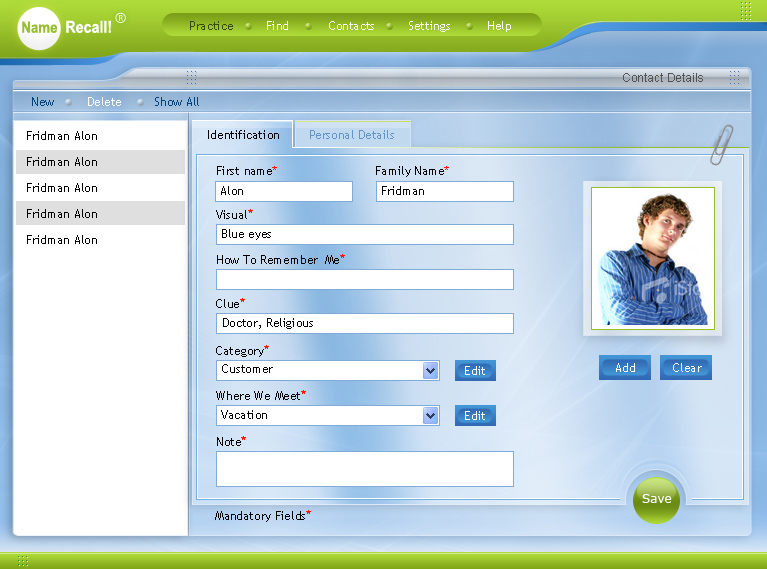767x569 pixels.
Task: Expand the Category dropdown arrow
Action: pyautogui.click(x=431, y=370)
